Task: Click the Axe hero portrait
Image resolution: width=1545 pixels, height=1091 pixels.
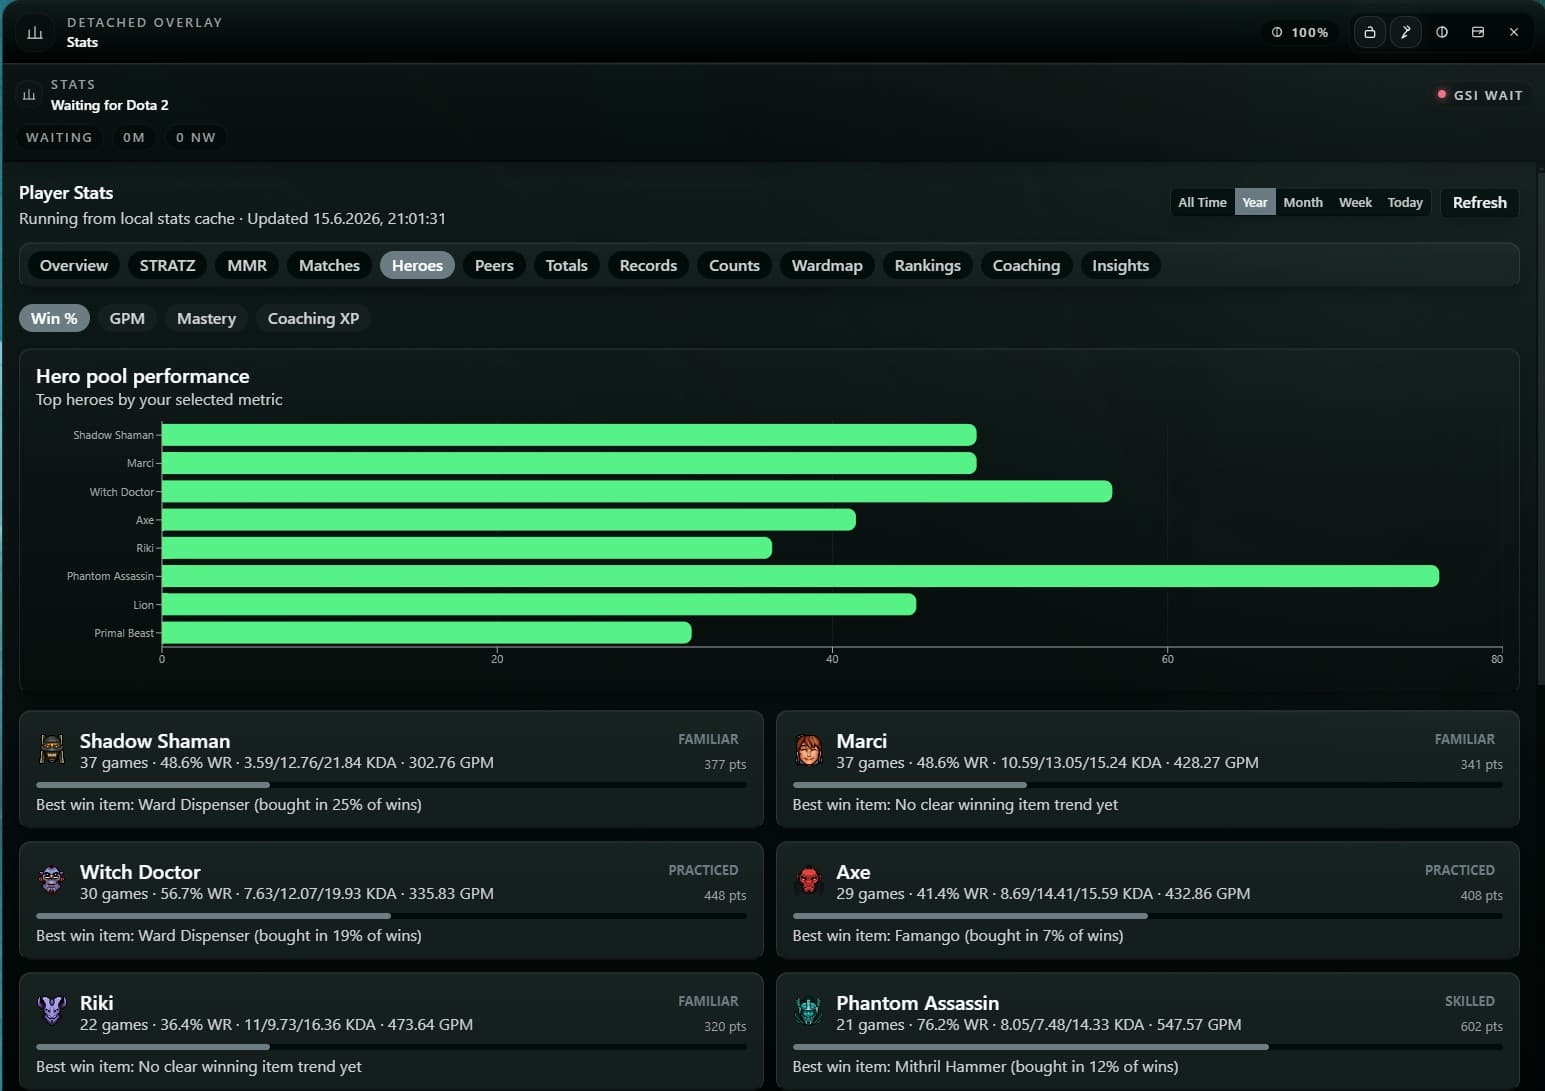Action: pyautogui.click(x=808, y=880)
